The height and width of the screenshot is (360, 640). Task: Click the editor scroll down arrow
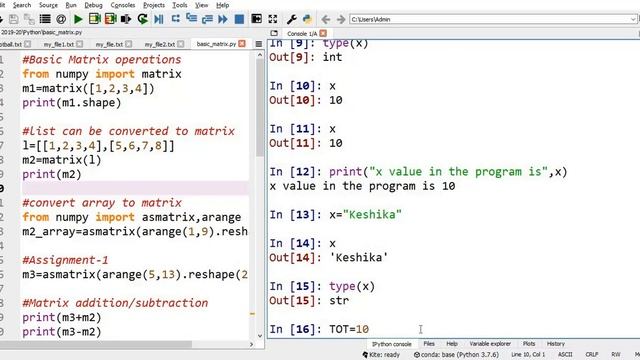point(260,336)
